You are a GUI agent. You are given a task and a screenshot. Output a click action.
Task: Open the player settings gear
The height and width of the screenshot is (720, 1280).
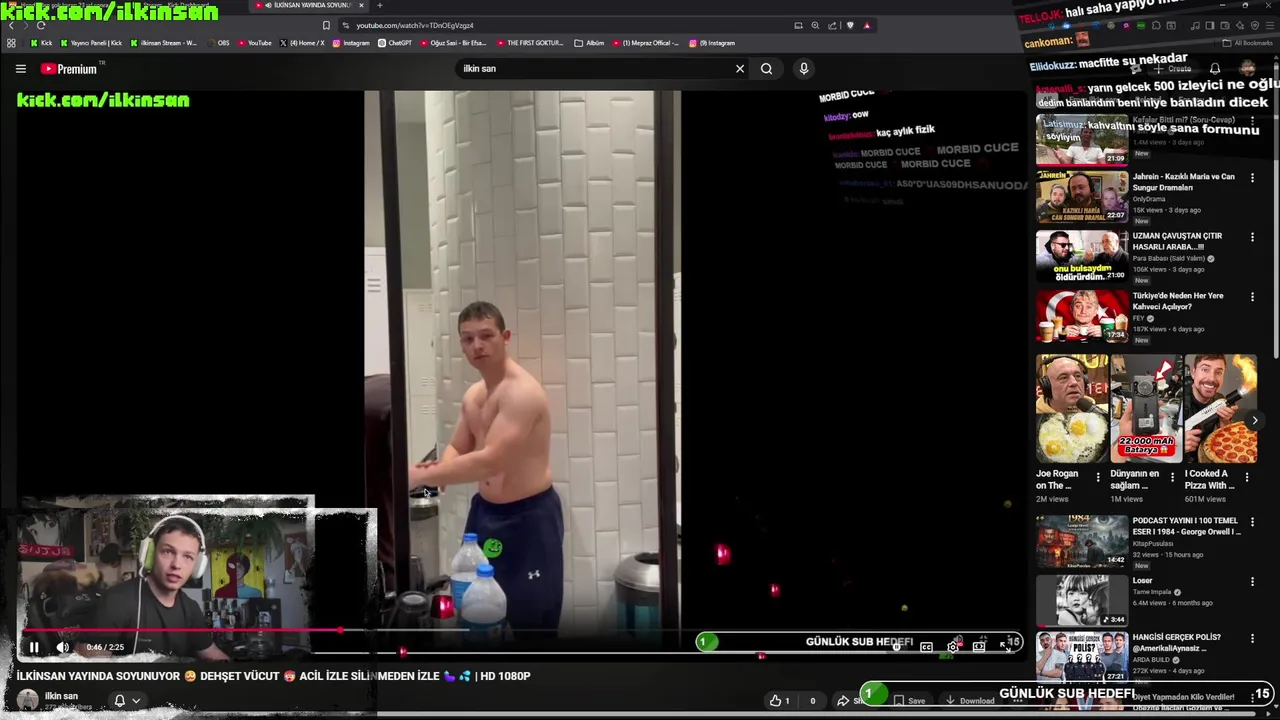click(953, 646)
